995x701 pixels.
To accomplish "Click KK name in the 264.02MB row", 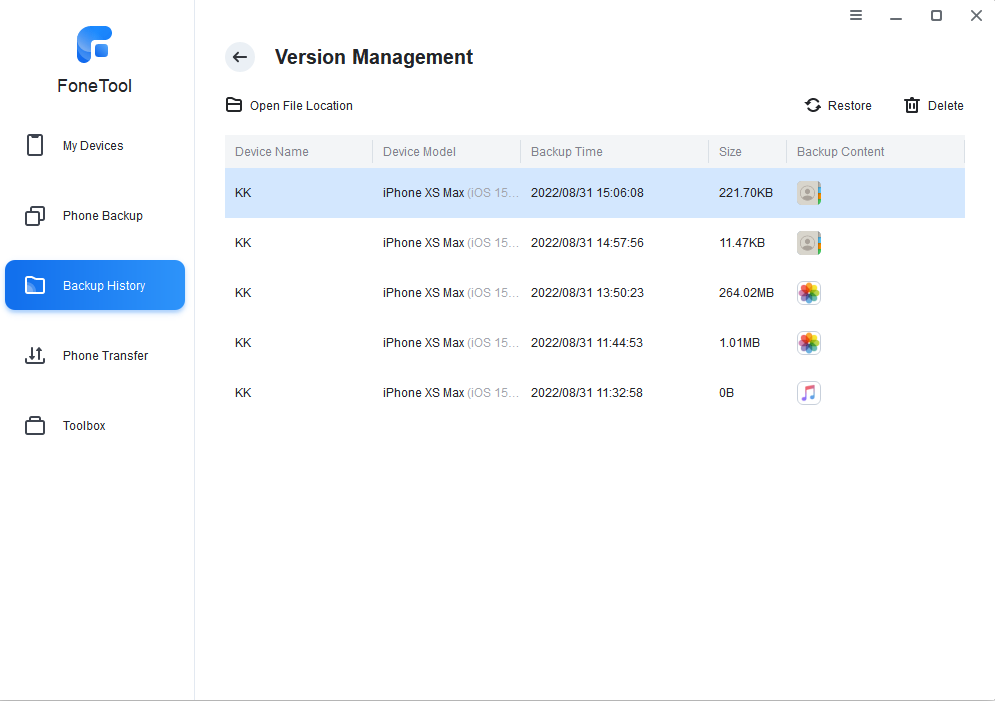I will pos(243,293).
